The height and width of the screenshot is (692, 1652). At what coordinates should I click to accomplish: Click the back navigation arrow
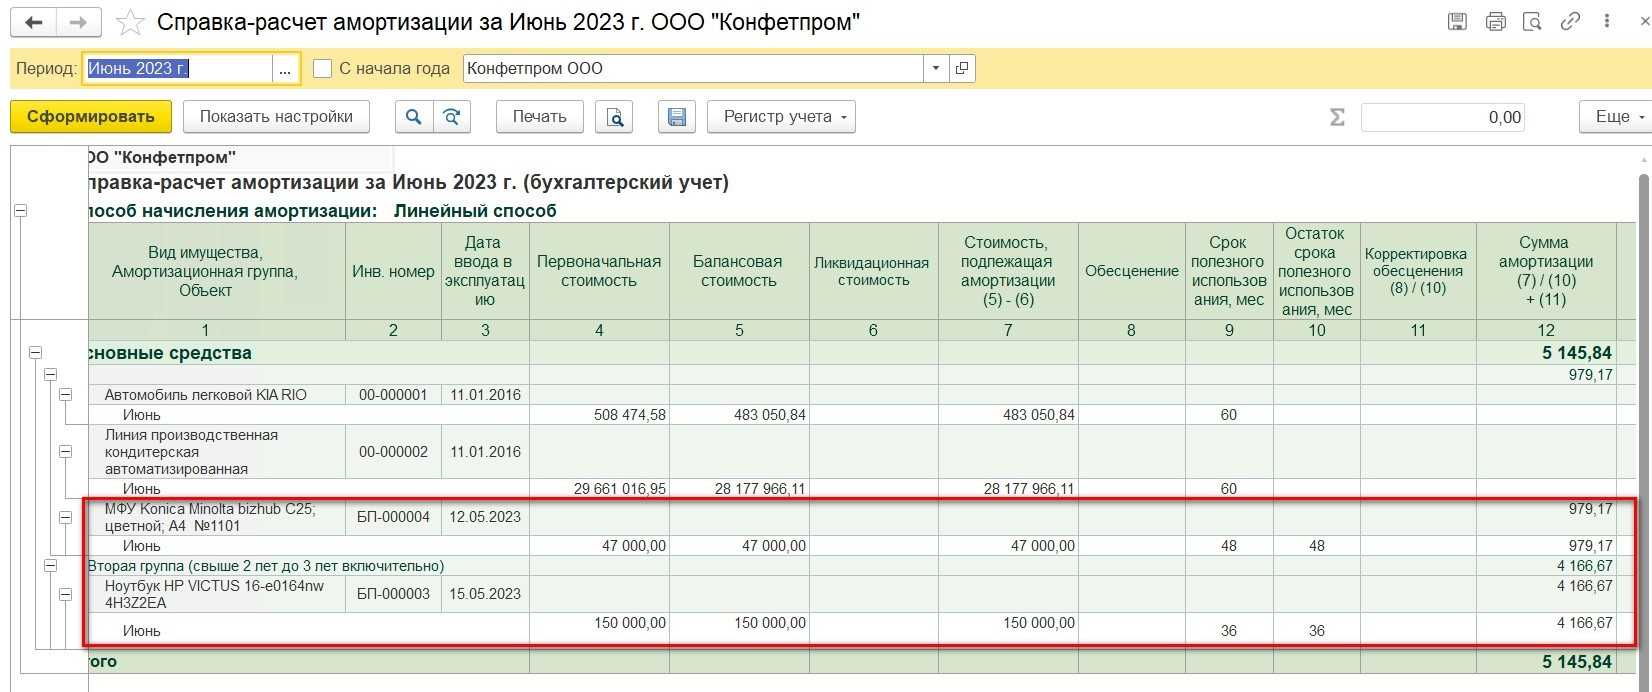pyautogui.click(x=32, y=22)
